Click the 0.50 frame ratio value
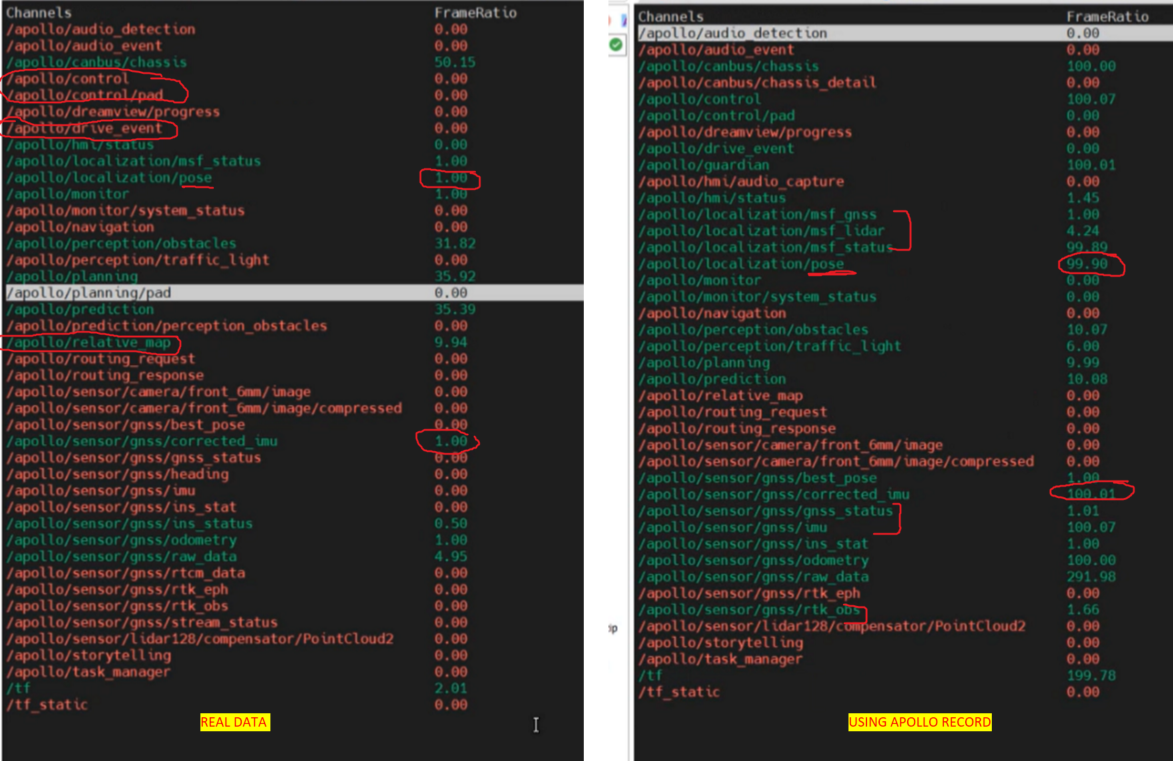This screenshot has height=761, width=1173. pos(451,523)
